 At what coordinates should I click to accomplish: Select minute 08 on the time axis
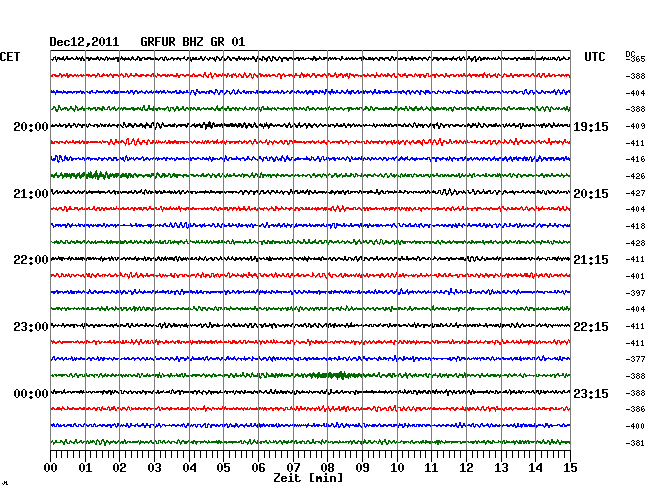click(x=327, y=468)
